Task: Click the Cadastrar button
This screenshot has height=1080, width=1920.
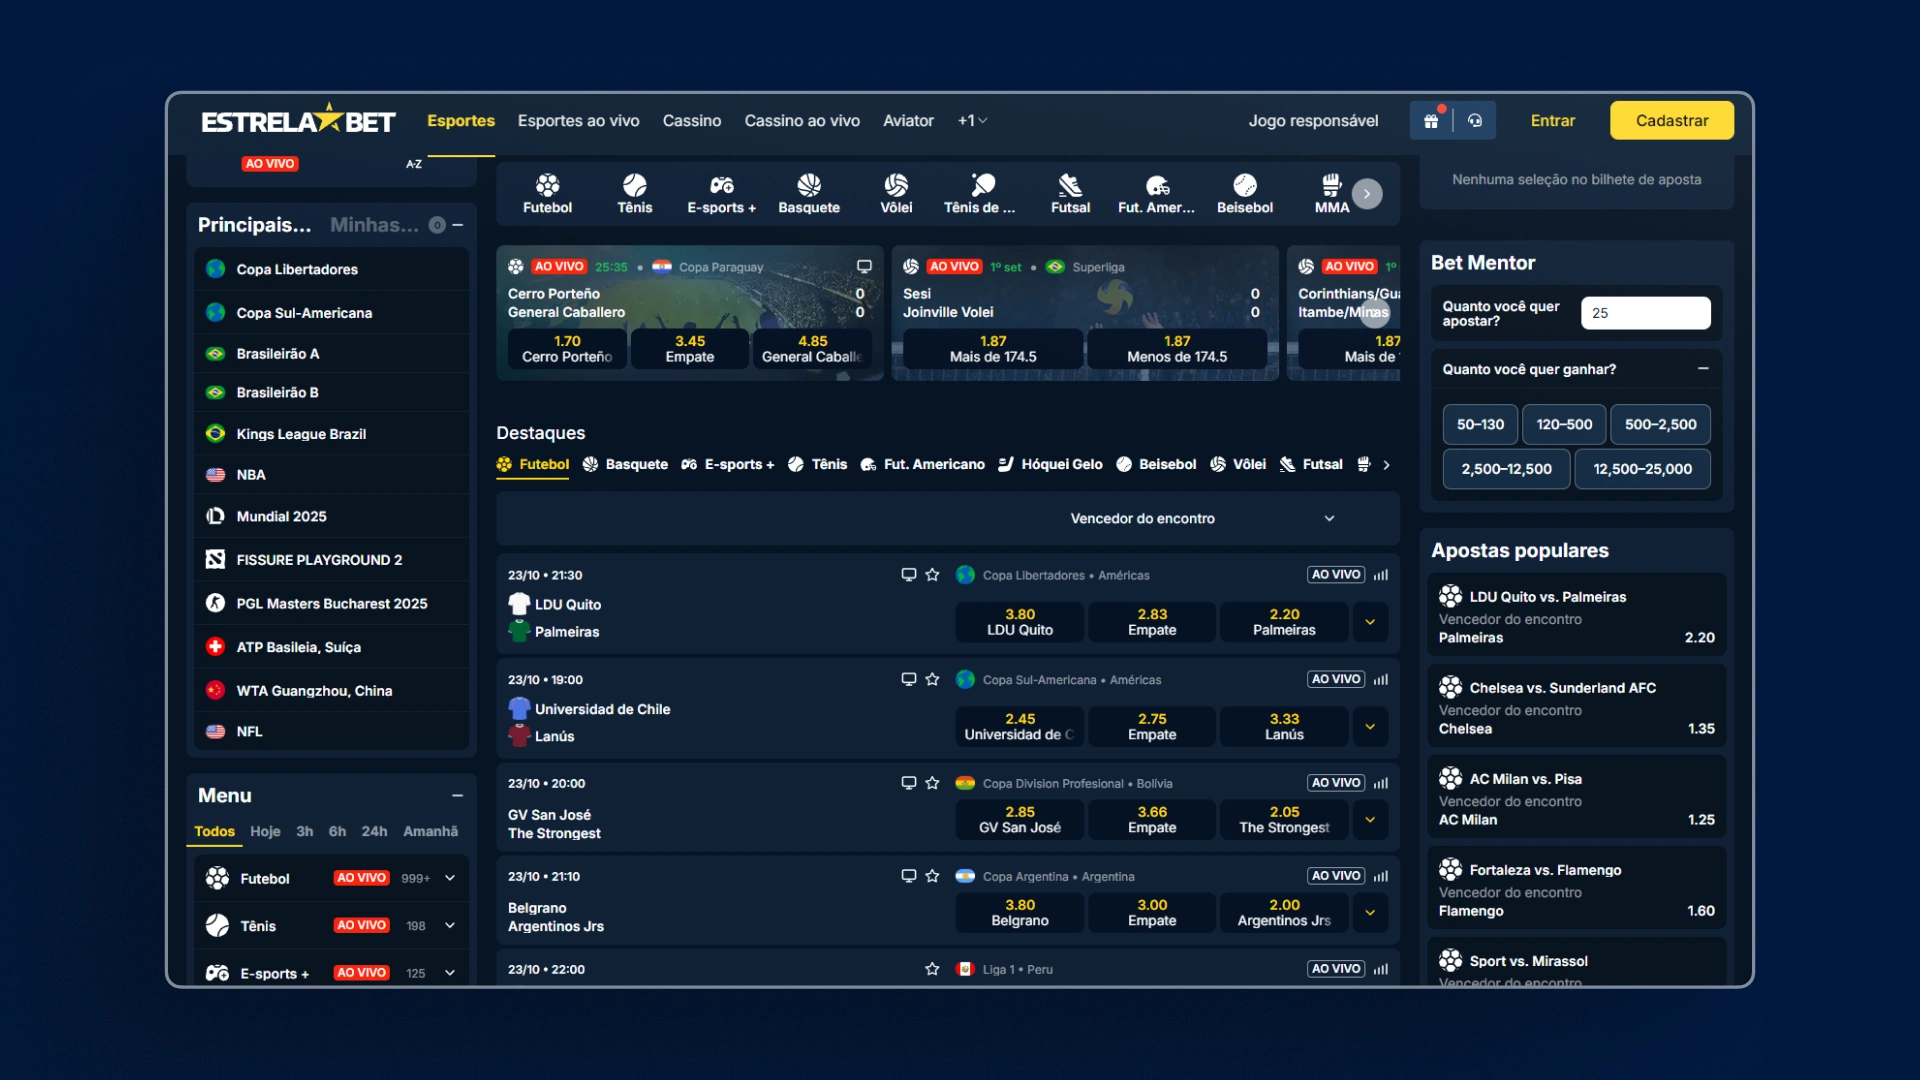Action: [x=1671, y=121]
